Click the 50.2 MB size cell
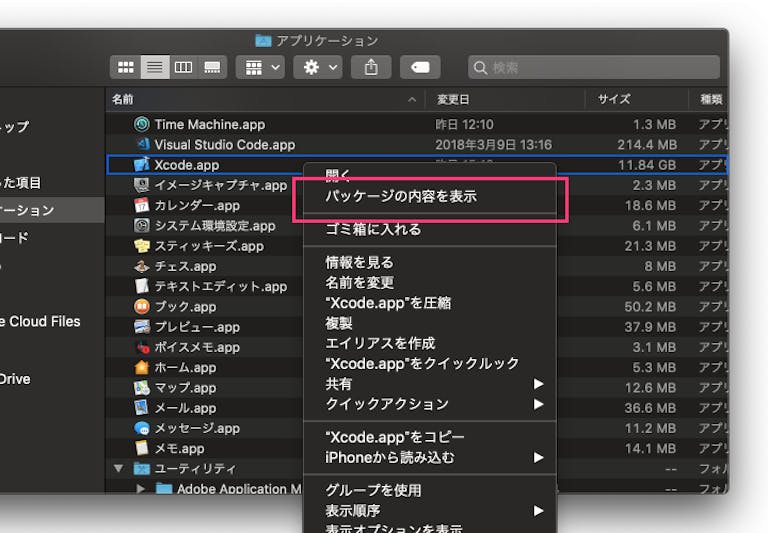 [650, 307]
